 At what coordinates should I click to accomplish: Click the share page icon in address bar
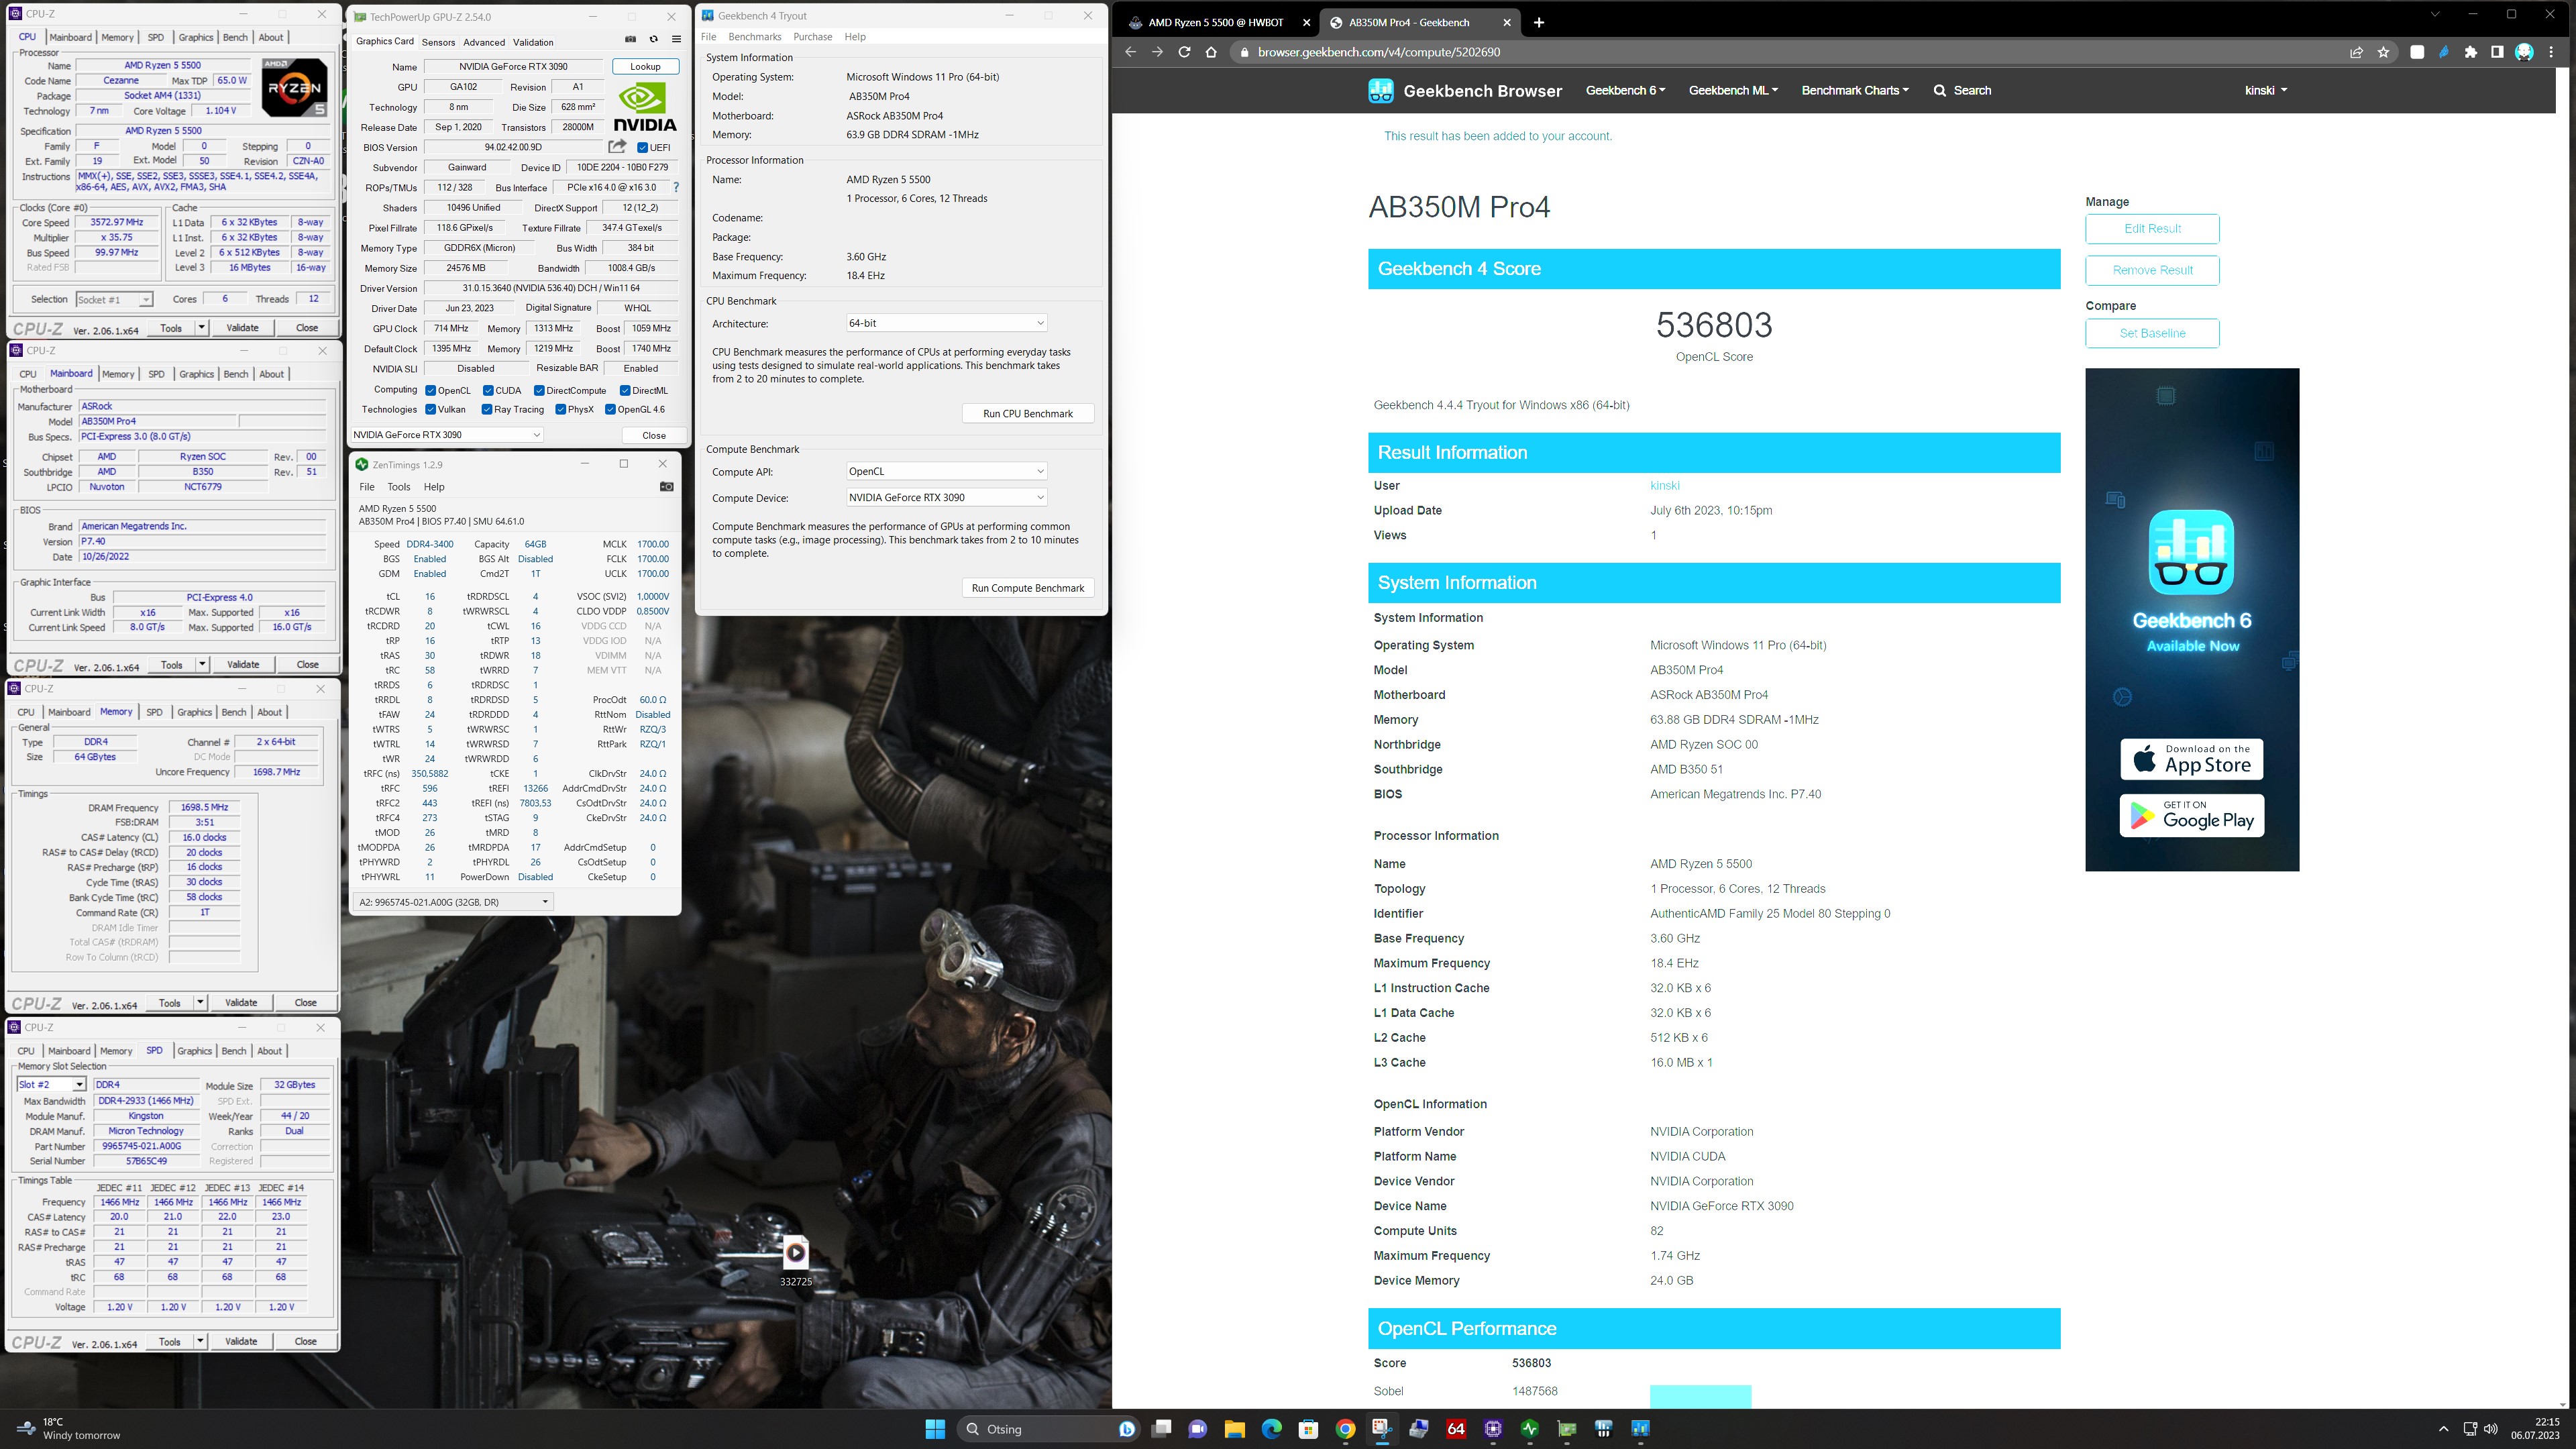pos(2357,52)
